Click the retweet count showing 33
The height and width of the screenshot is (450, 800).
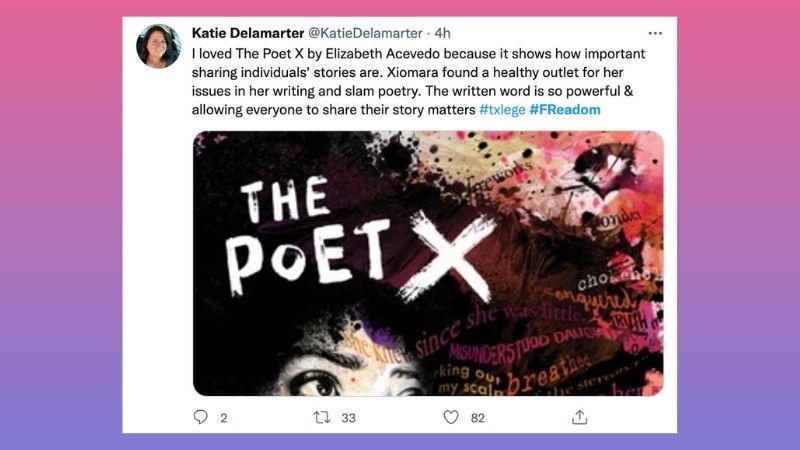point(348,418)
